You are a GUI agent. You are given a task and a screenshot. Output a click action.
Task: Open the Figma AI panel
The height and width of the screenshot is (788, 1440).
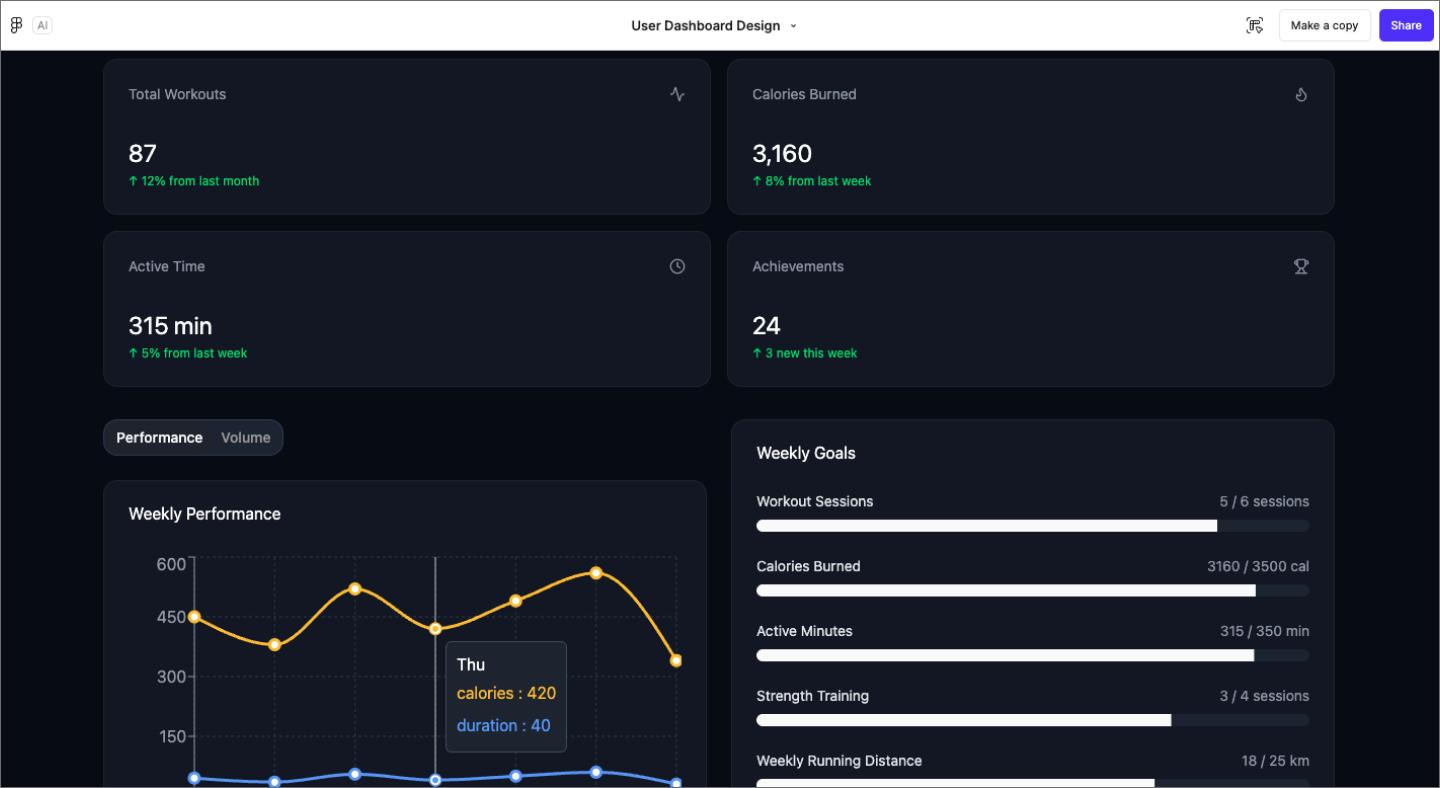click(x=42, y=25)
